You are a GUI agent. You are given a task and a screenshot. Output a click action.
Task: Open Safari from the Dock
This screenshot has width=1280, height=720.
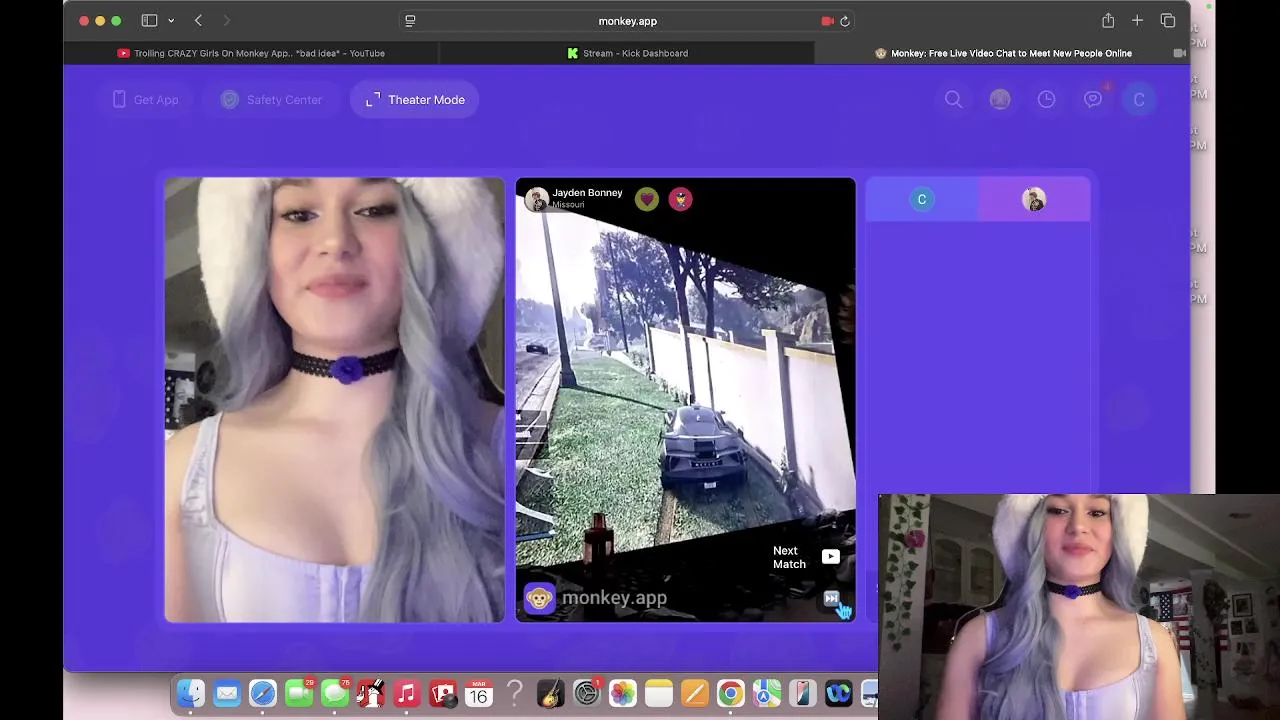(x=263, y=693)
